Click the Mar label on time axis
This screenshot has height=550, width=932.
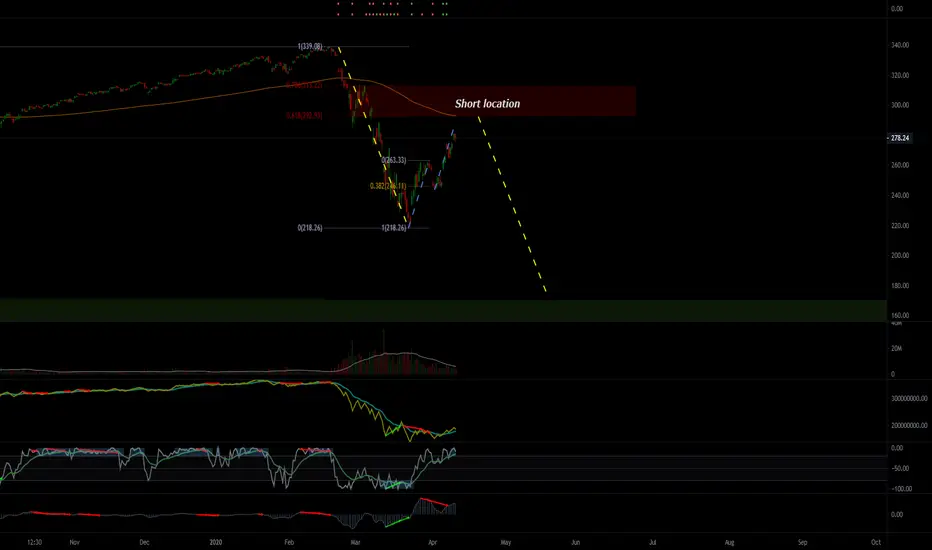pos(355,542)
